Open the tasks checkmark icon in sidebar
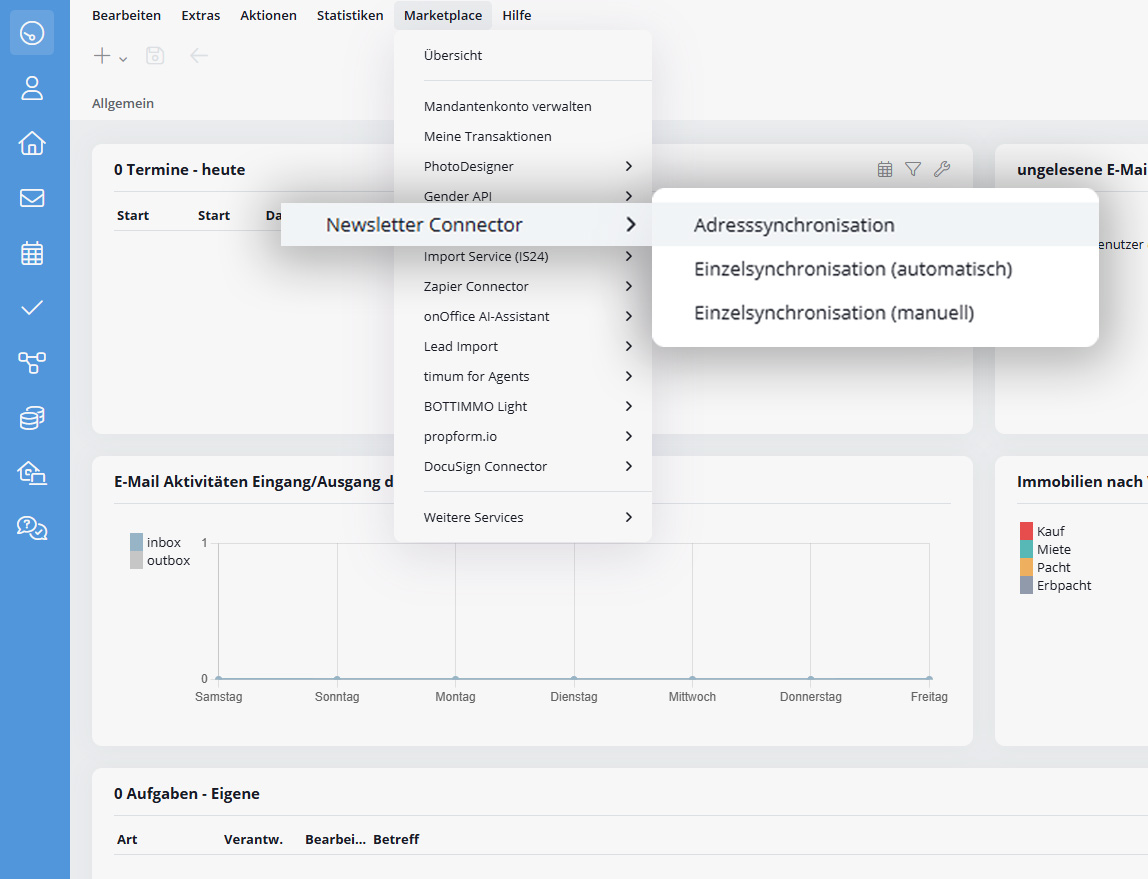Screen dimensions: 1148x879 pyautogui.click(x=32, y=308)
